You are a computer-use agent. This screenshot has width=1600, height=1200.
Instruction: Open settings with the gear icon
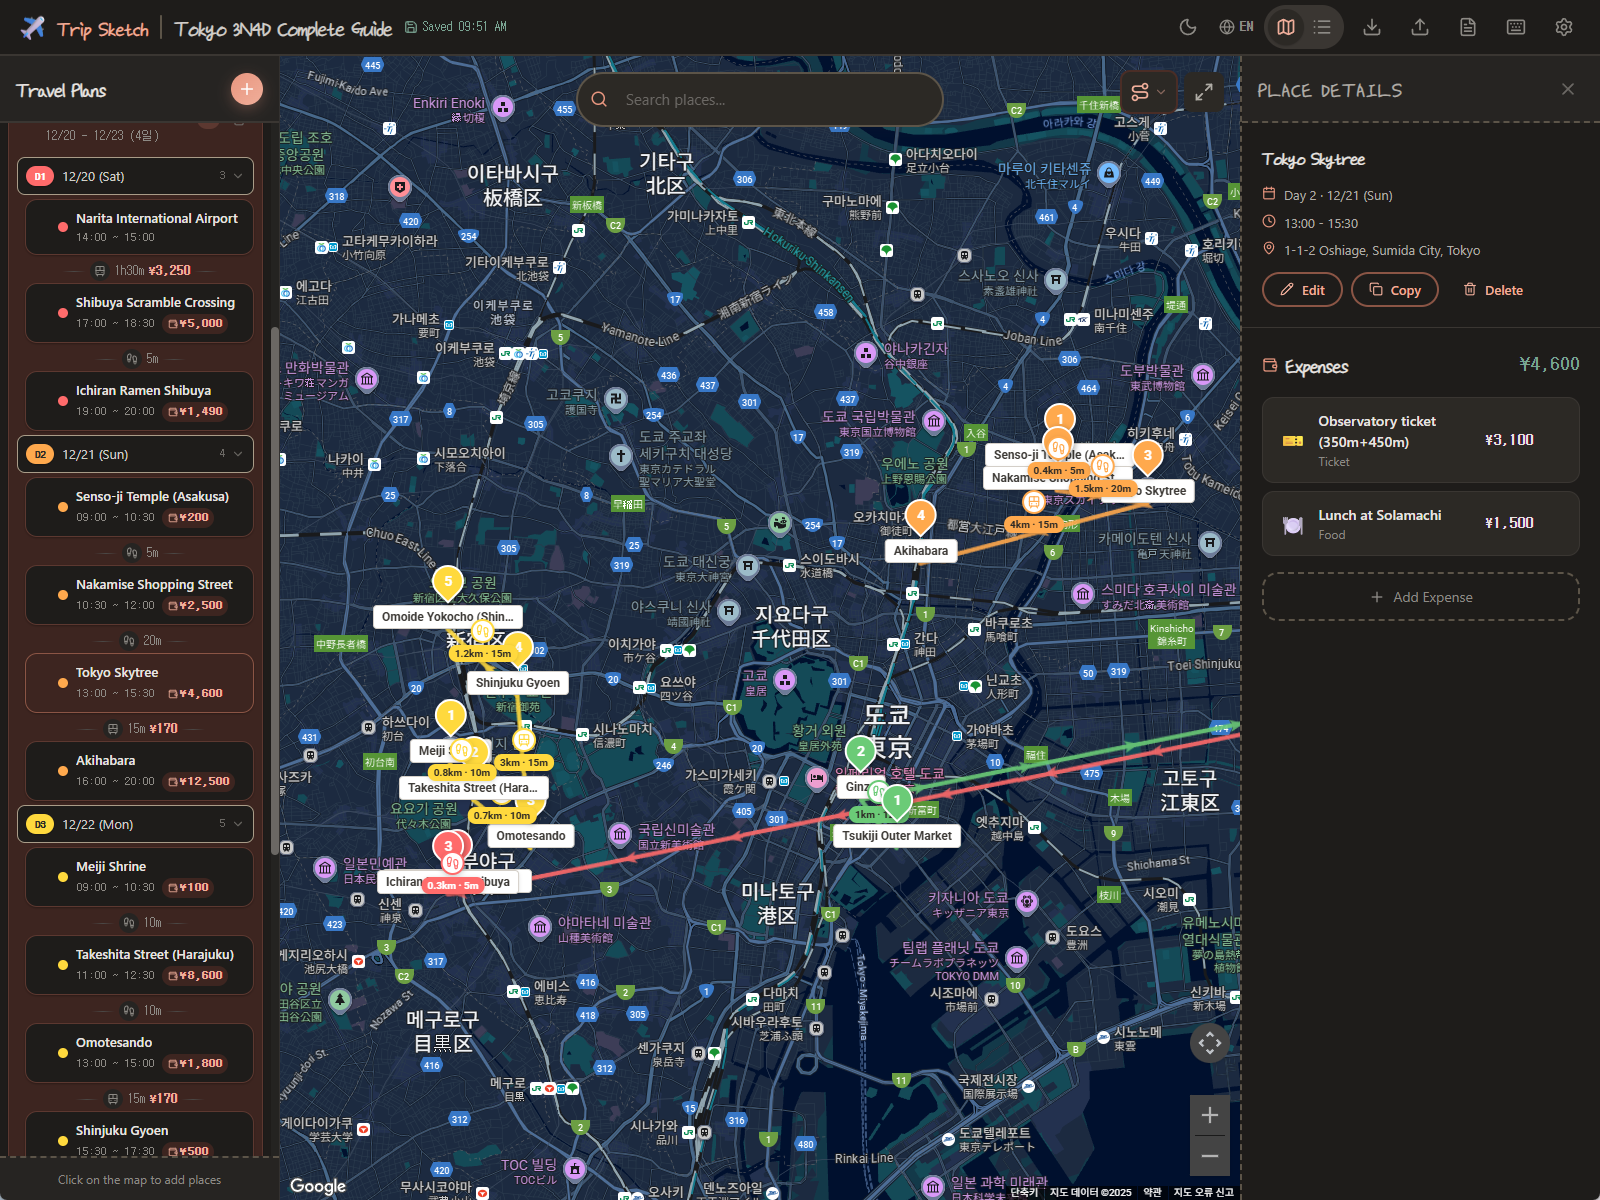[x=1564, y=27]
